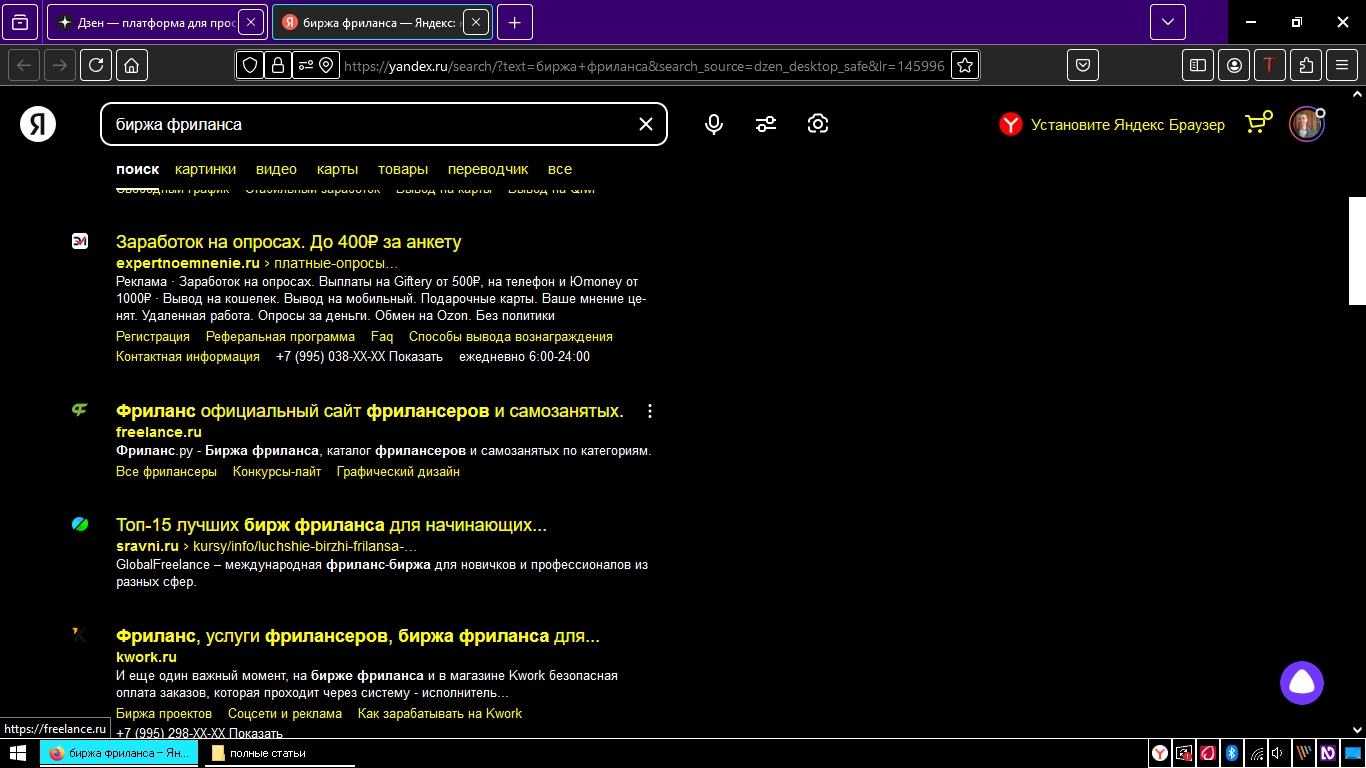Open Контактная информация sitelink

tap(188, 357)
